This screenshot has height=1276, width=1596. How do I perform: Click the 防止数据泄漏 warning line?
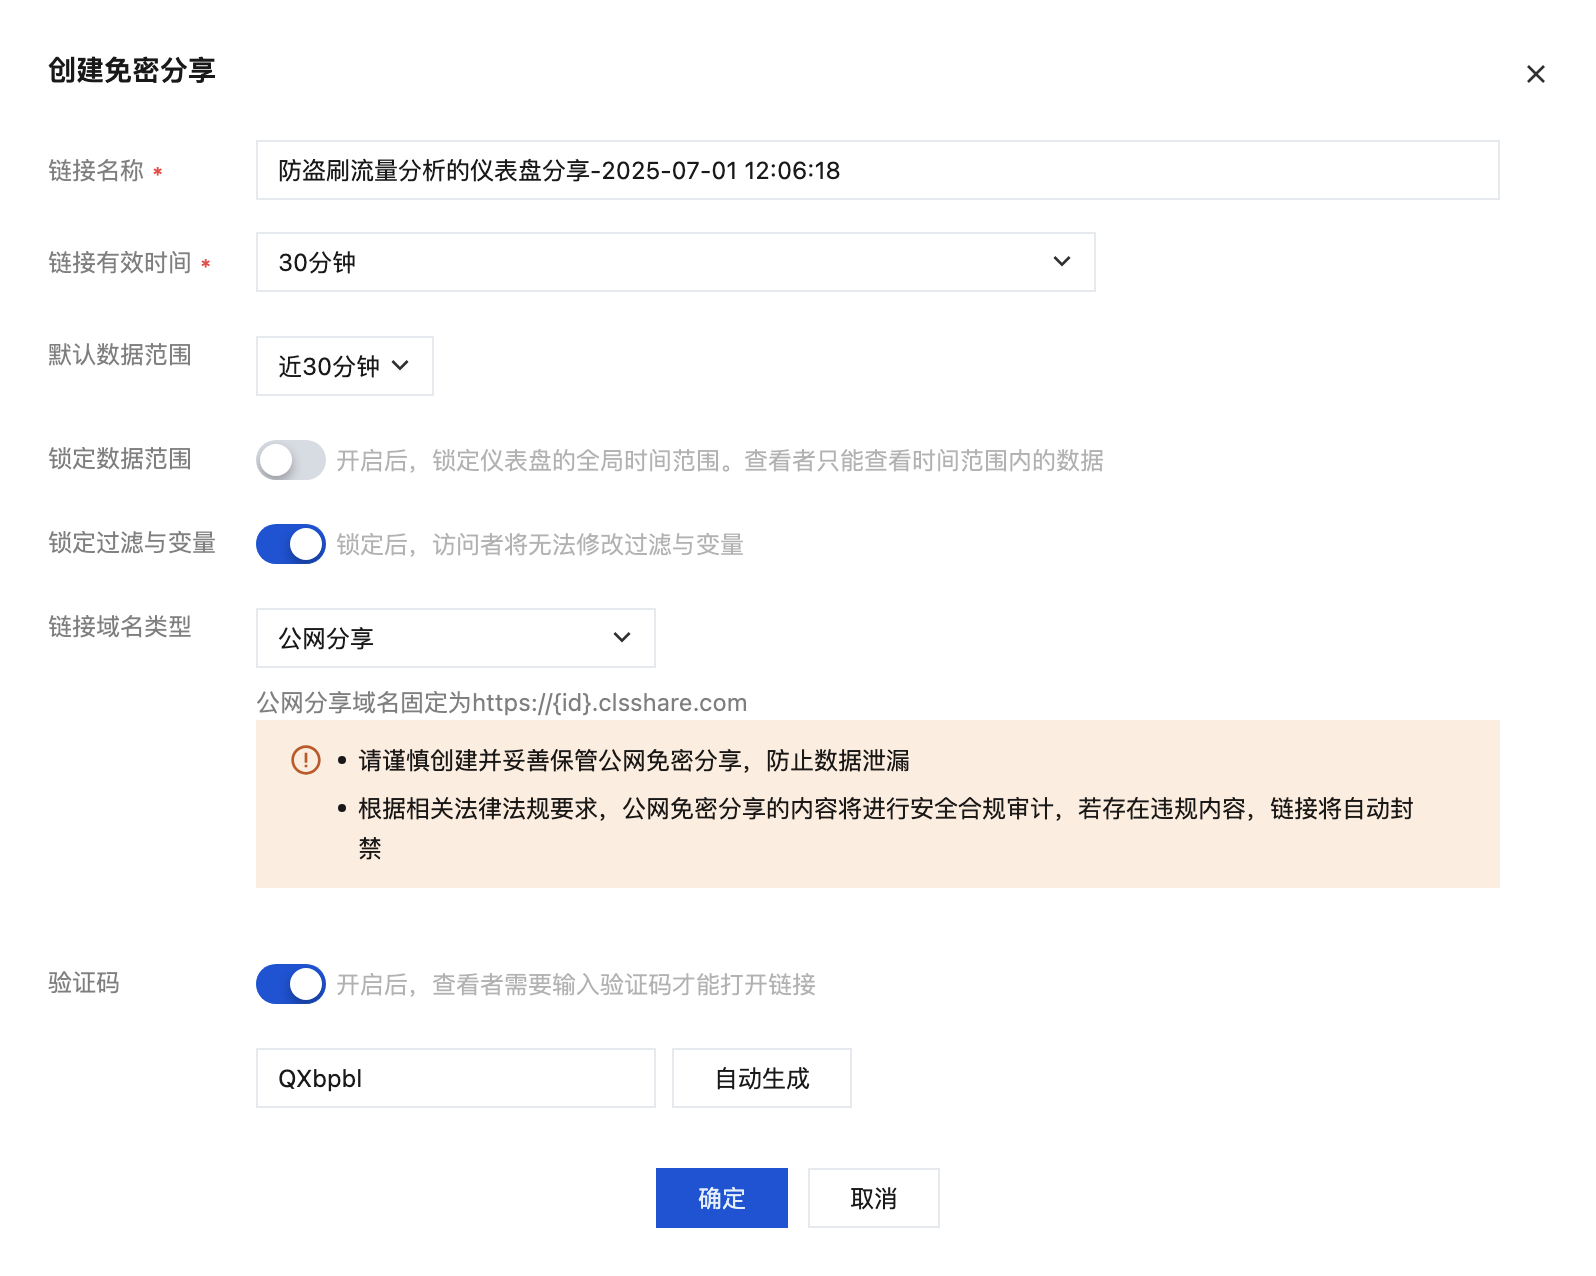click(633, 761)
